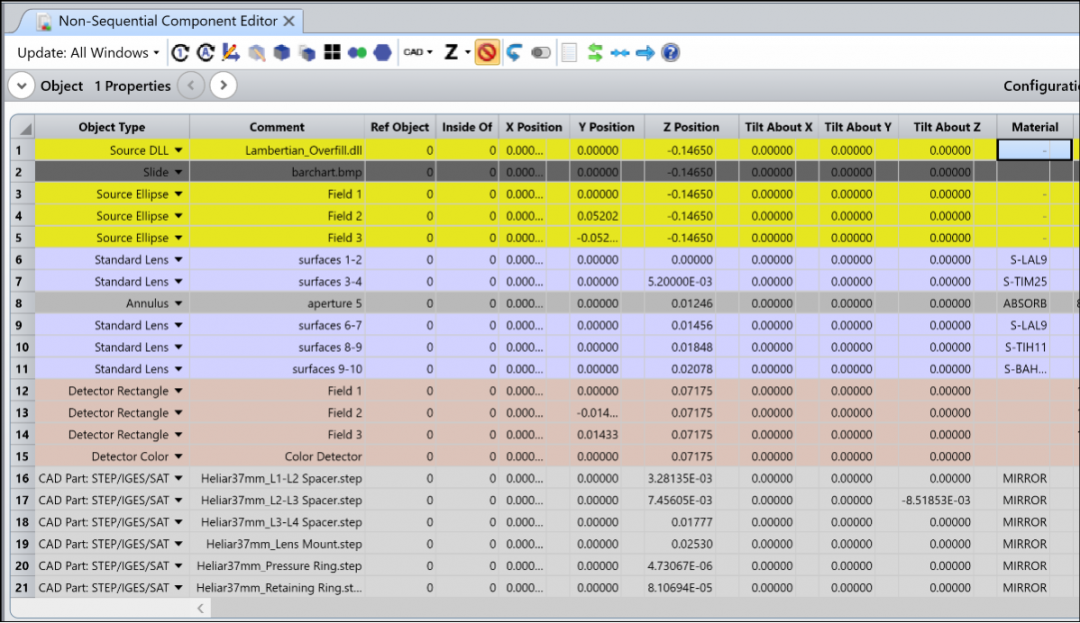Open the CAD dropdown in toolbar
This screenshot has height=623, width=1080.
pyautogui.click(x=418, y=52)
